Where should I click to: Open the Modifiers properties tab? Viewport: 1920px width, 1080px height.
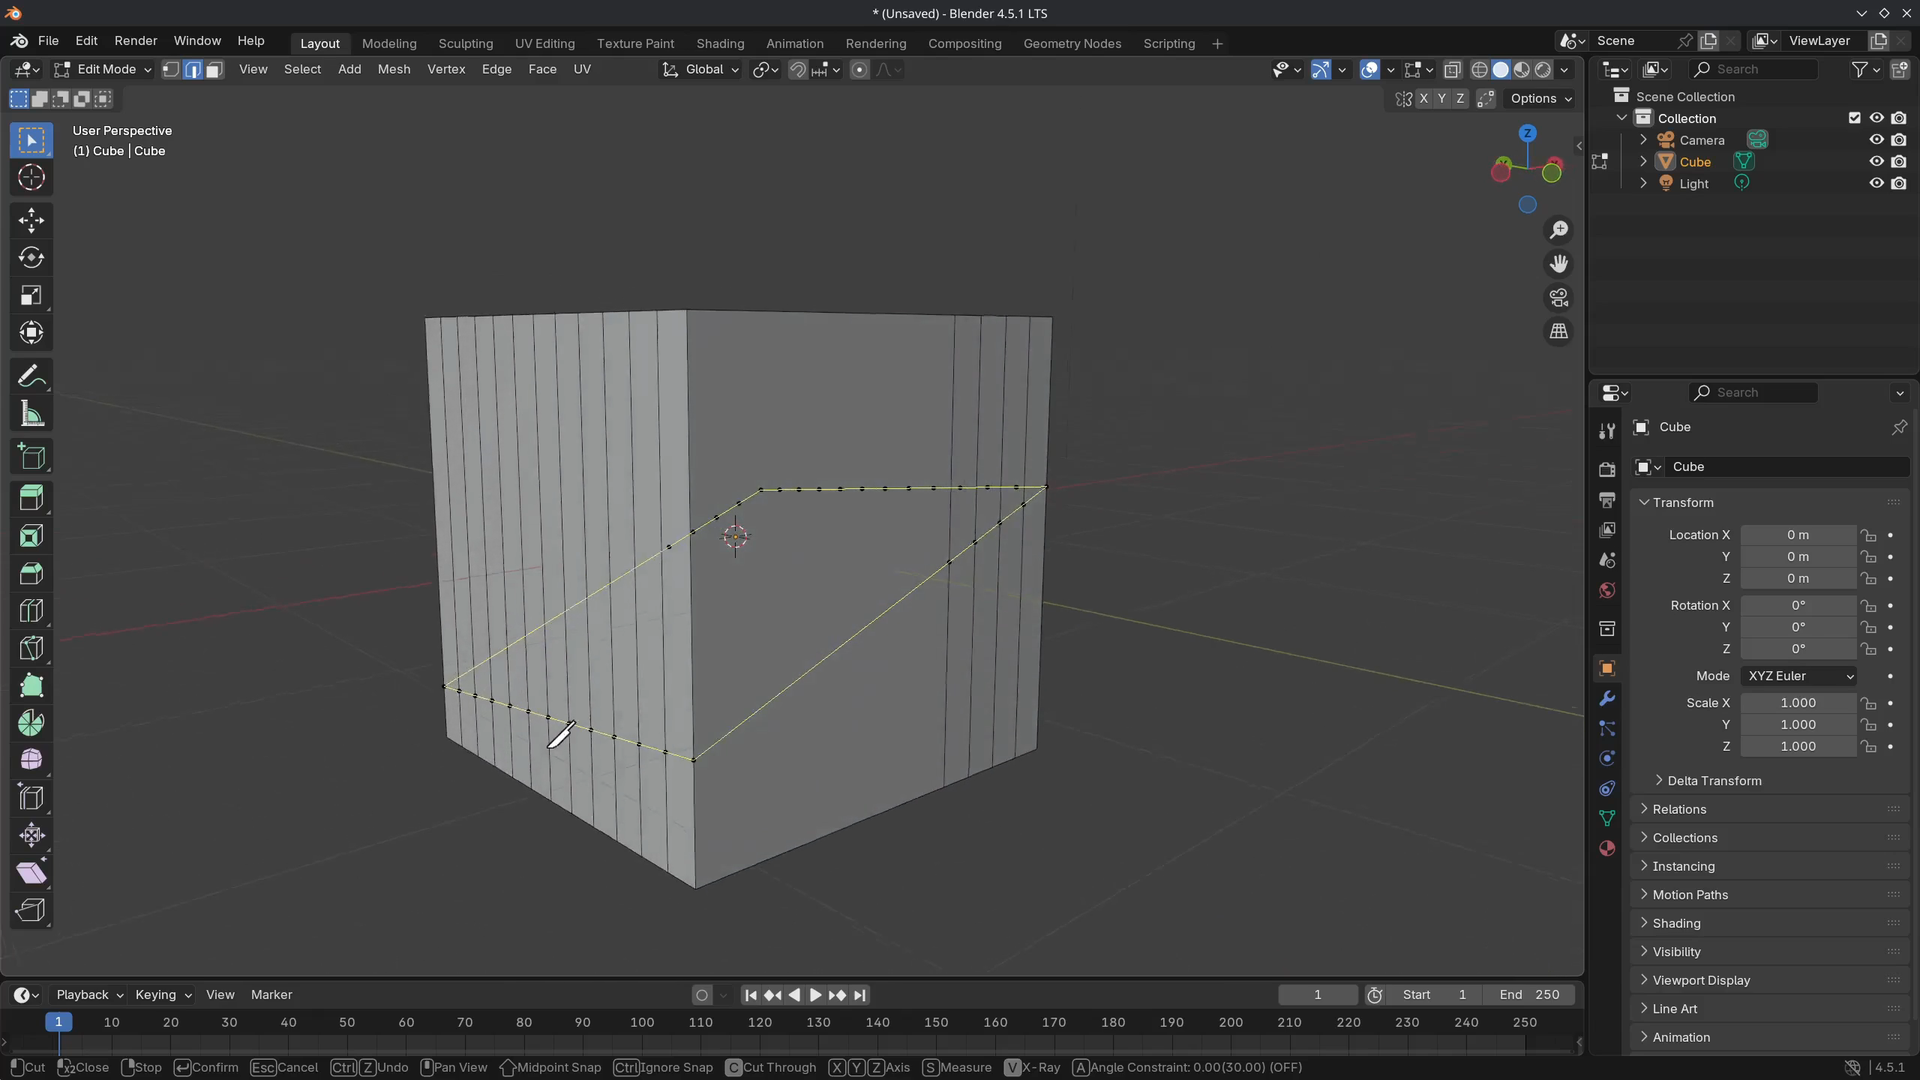pos(1607,698)
